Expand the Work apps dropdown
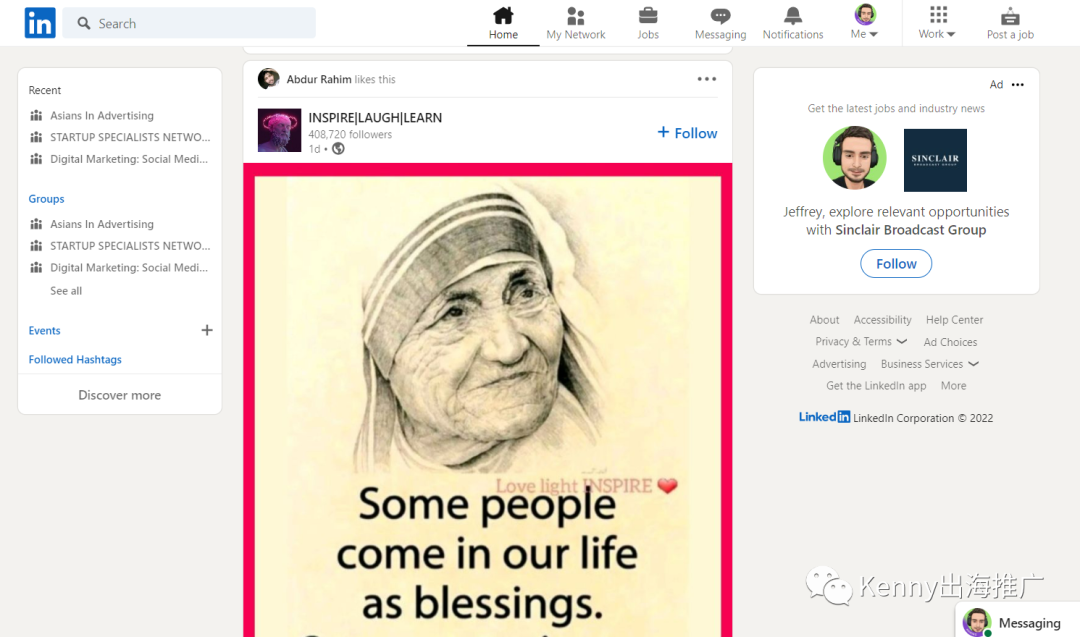 click(937, 23)
